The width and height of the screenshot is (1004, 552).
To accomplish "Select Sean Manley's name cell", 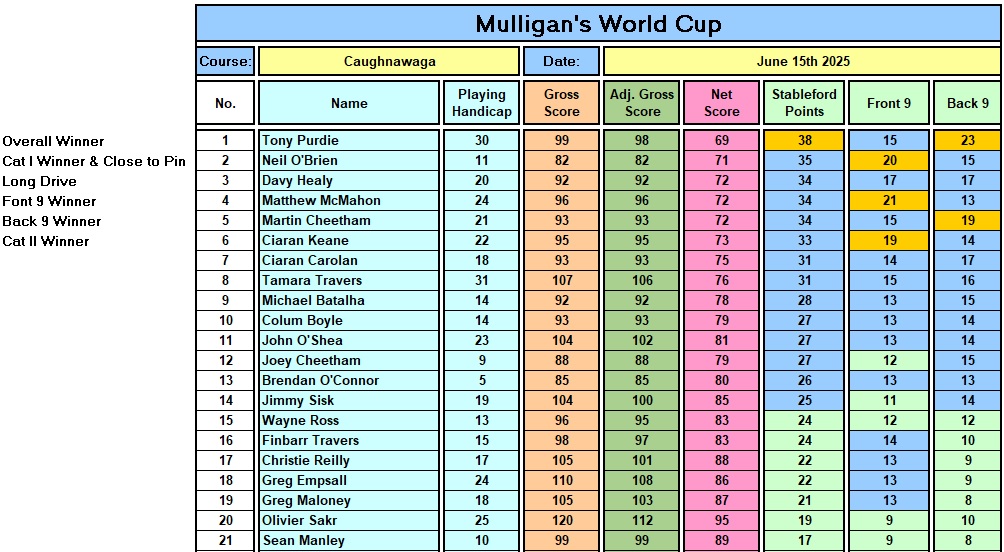I will pos(349,541).
